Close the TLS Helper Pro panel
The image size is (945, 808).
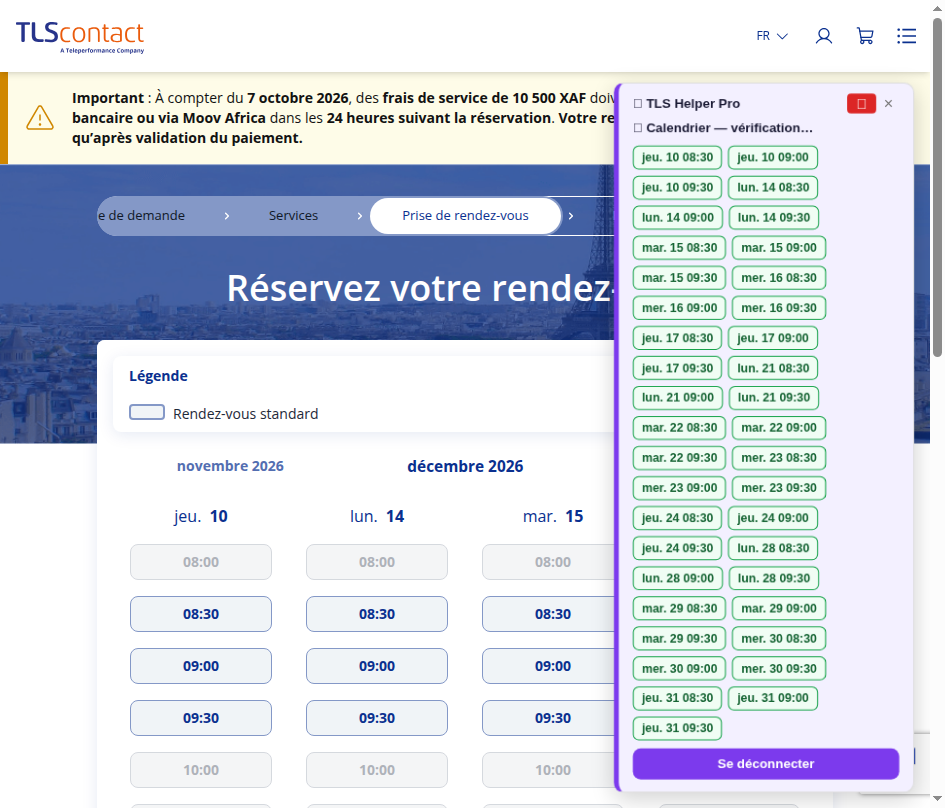(x=888, y=104)
